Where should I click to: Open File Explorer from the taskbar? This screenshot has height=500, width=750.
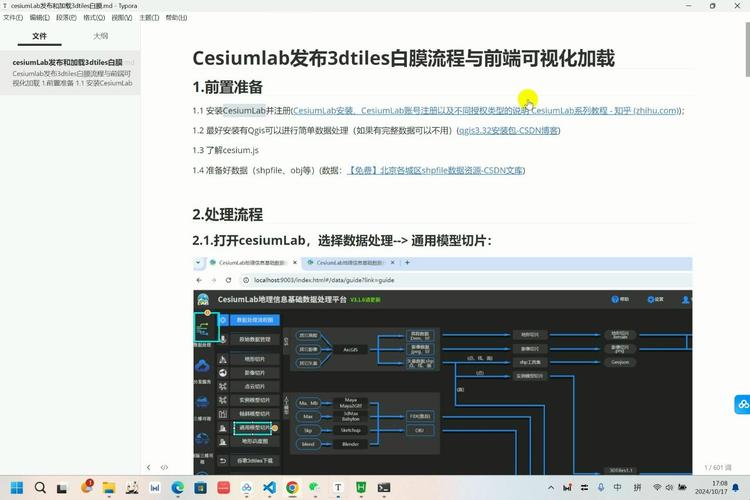click(109, 488)
